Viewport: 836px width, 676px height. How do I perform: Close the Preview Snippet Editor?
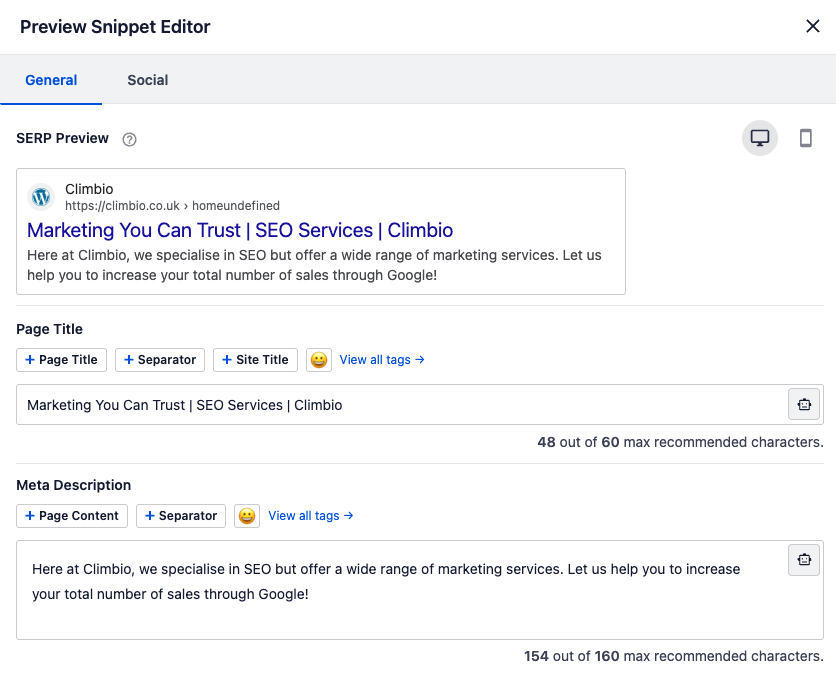(813, 26)
